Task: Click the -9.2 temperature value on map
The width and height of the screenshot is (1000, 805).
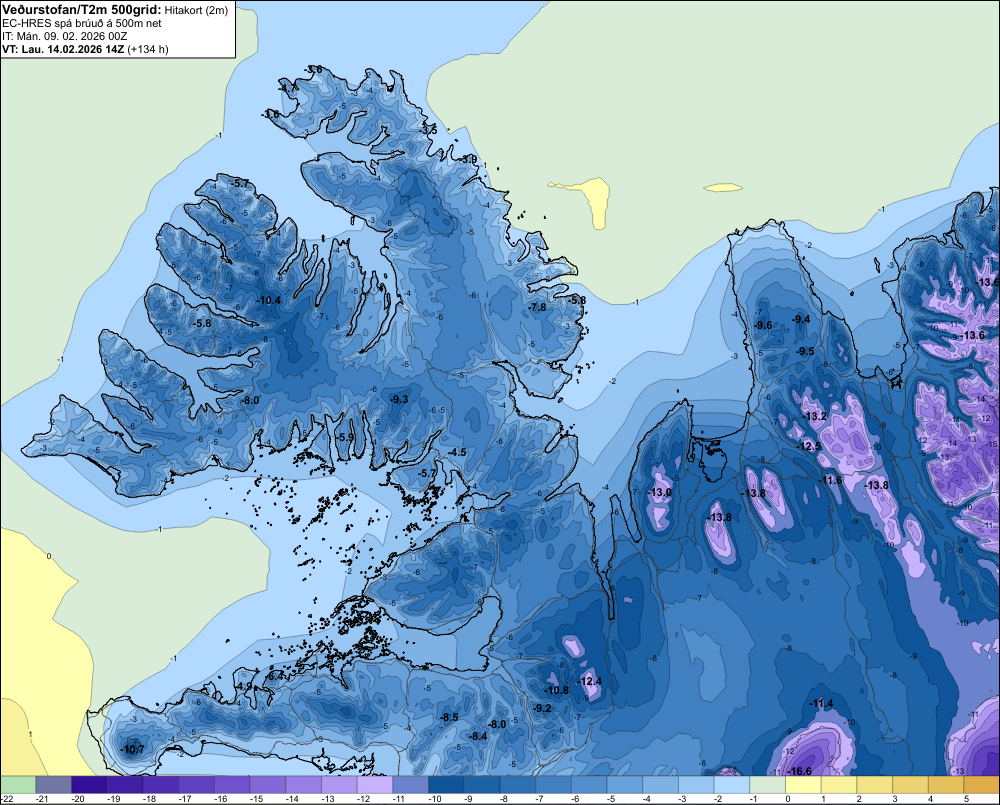Action: (x=542, y=708)
